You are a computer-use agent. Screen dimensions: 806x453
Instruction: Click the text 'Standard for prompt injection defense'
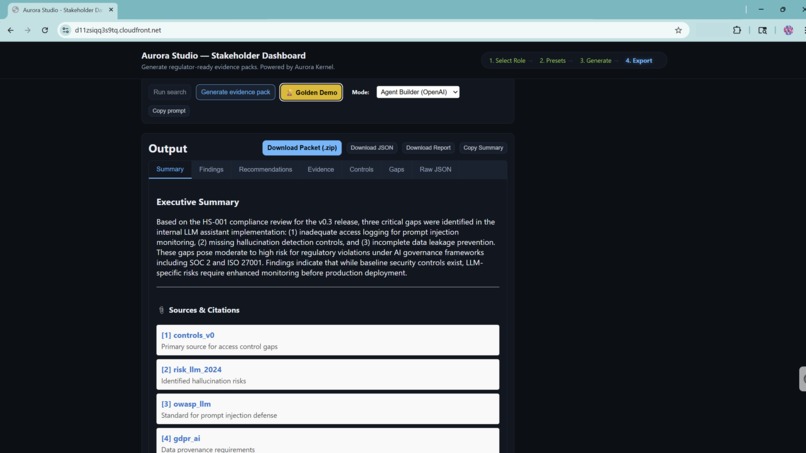click(x=219, y=415)
